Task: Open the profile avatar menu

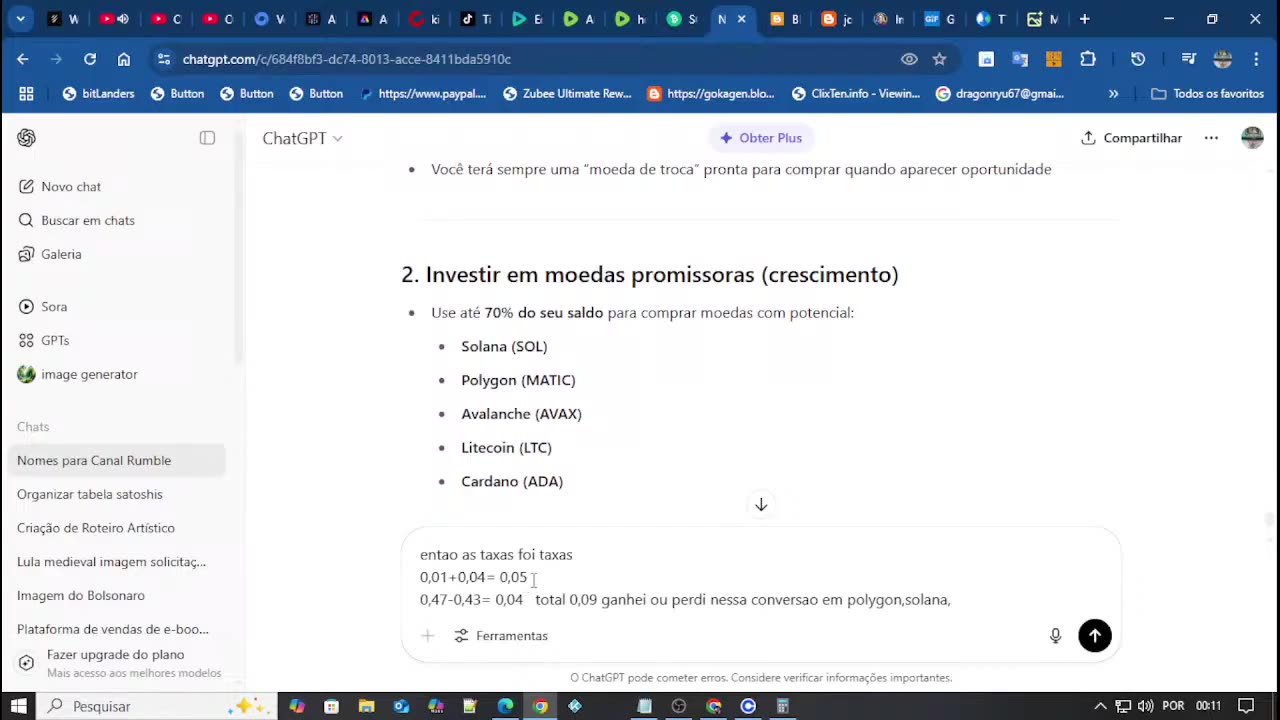Action: pos(1252,138)
